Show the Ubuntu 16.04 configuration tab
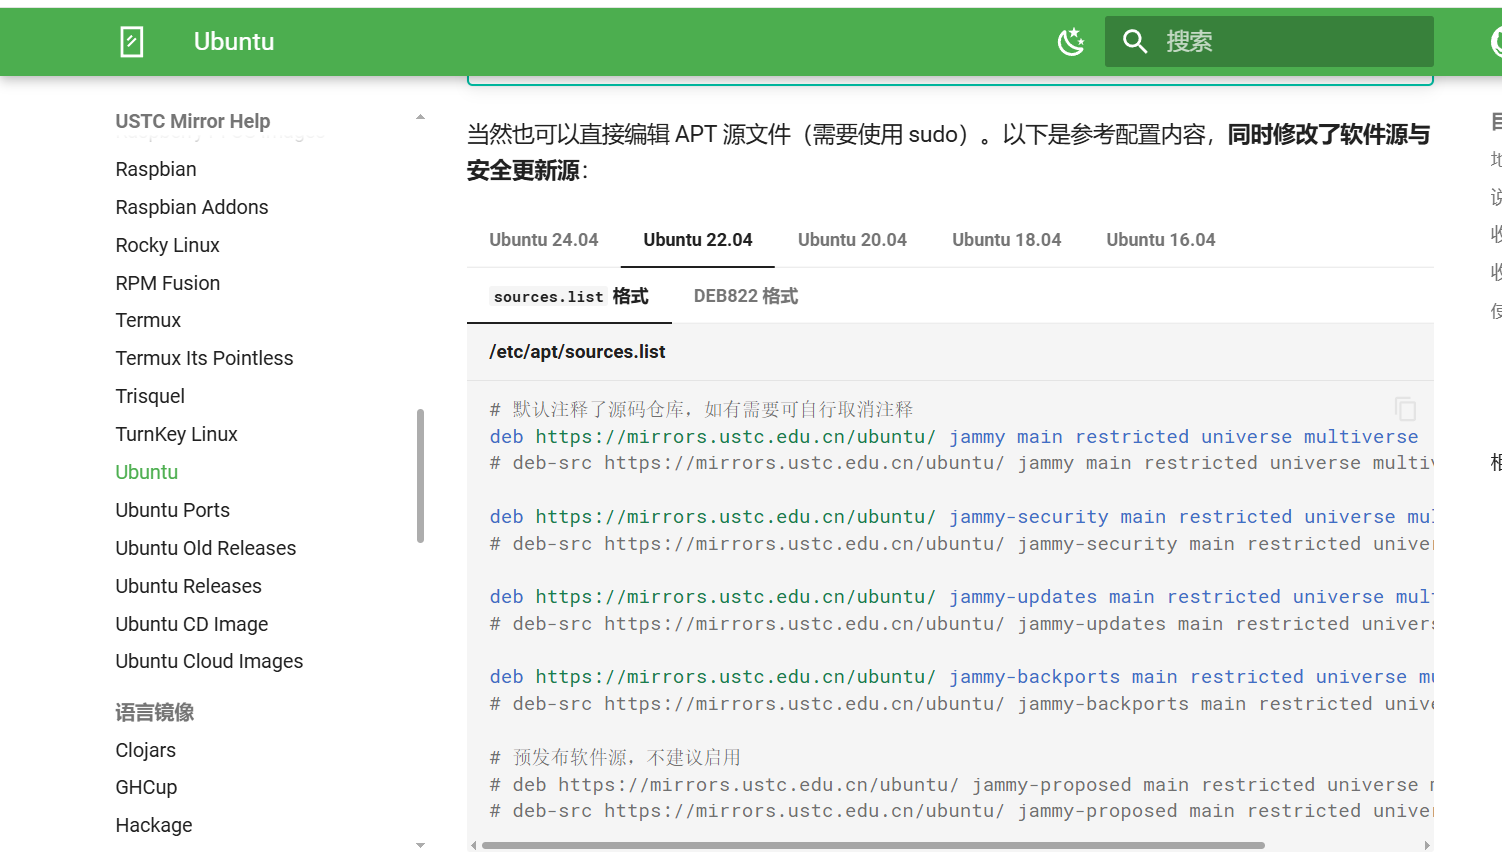Screen dimensions: 1502x856 click(x=1160, y=240)
